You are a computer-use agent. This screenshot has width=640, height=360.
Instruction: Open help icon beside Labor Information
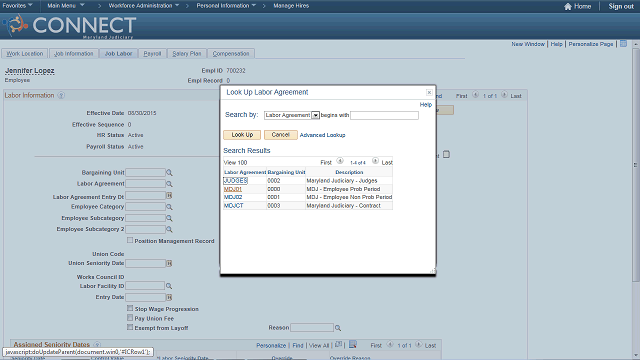pos(61,96)
